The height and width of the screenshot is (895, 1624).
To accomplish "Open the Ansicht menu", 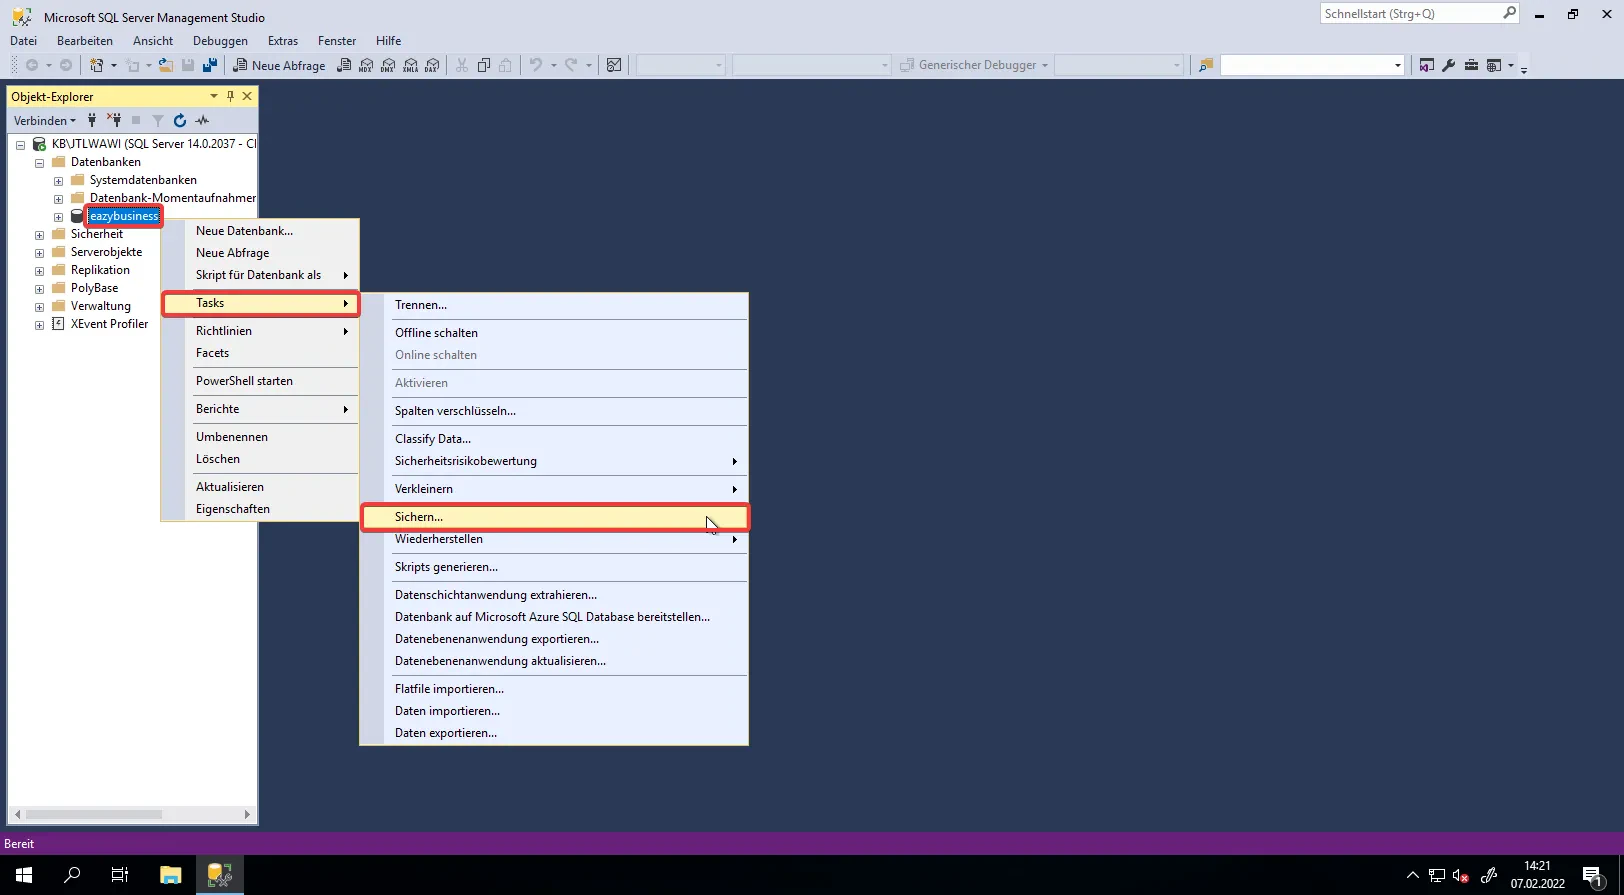I will pyautogui.click(x=153, y=41).
